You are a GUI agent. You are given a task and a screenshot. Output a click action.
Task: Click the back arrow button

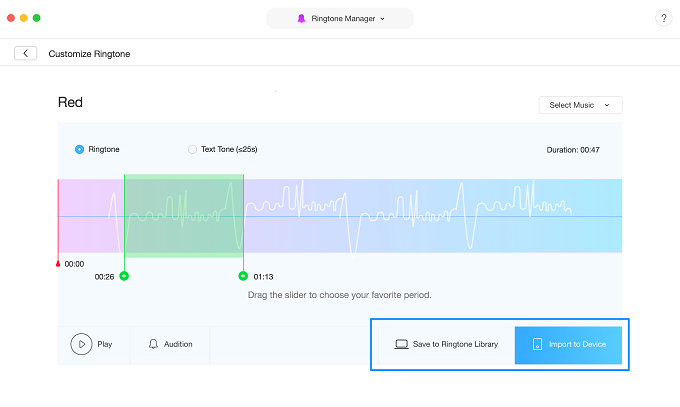coord(25,53)
